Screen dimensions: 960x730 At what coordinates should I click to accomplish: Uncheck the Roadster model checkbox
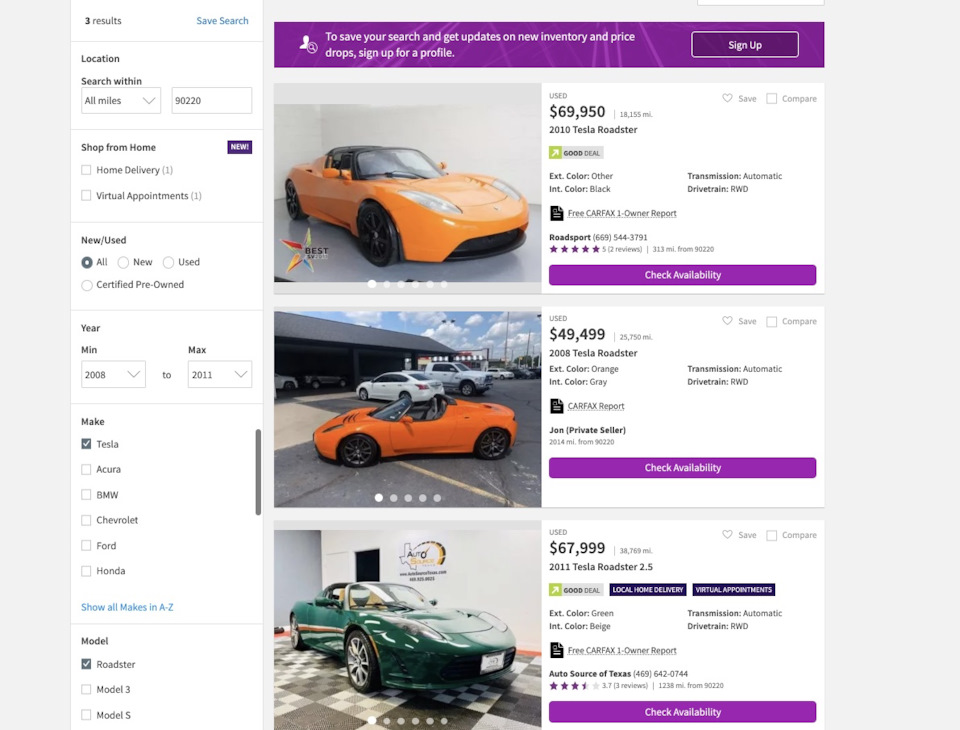(86, 664)
